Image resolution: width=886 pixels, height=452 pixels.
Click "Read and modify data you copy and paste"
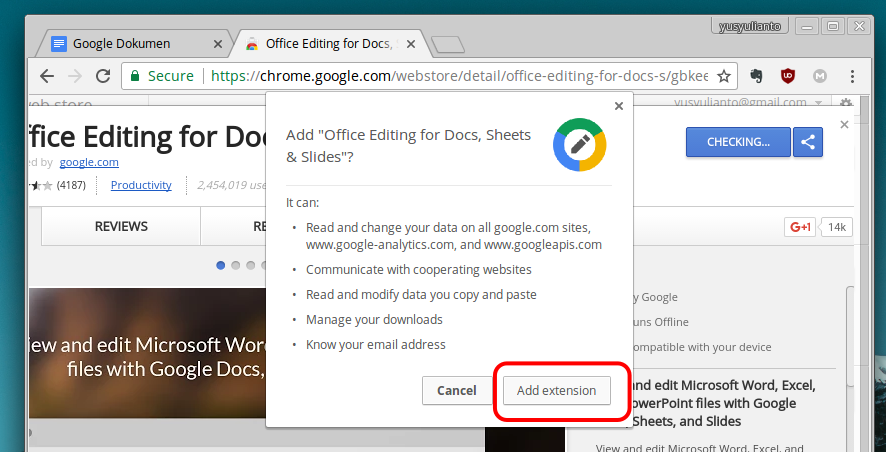click(421, 295)
